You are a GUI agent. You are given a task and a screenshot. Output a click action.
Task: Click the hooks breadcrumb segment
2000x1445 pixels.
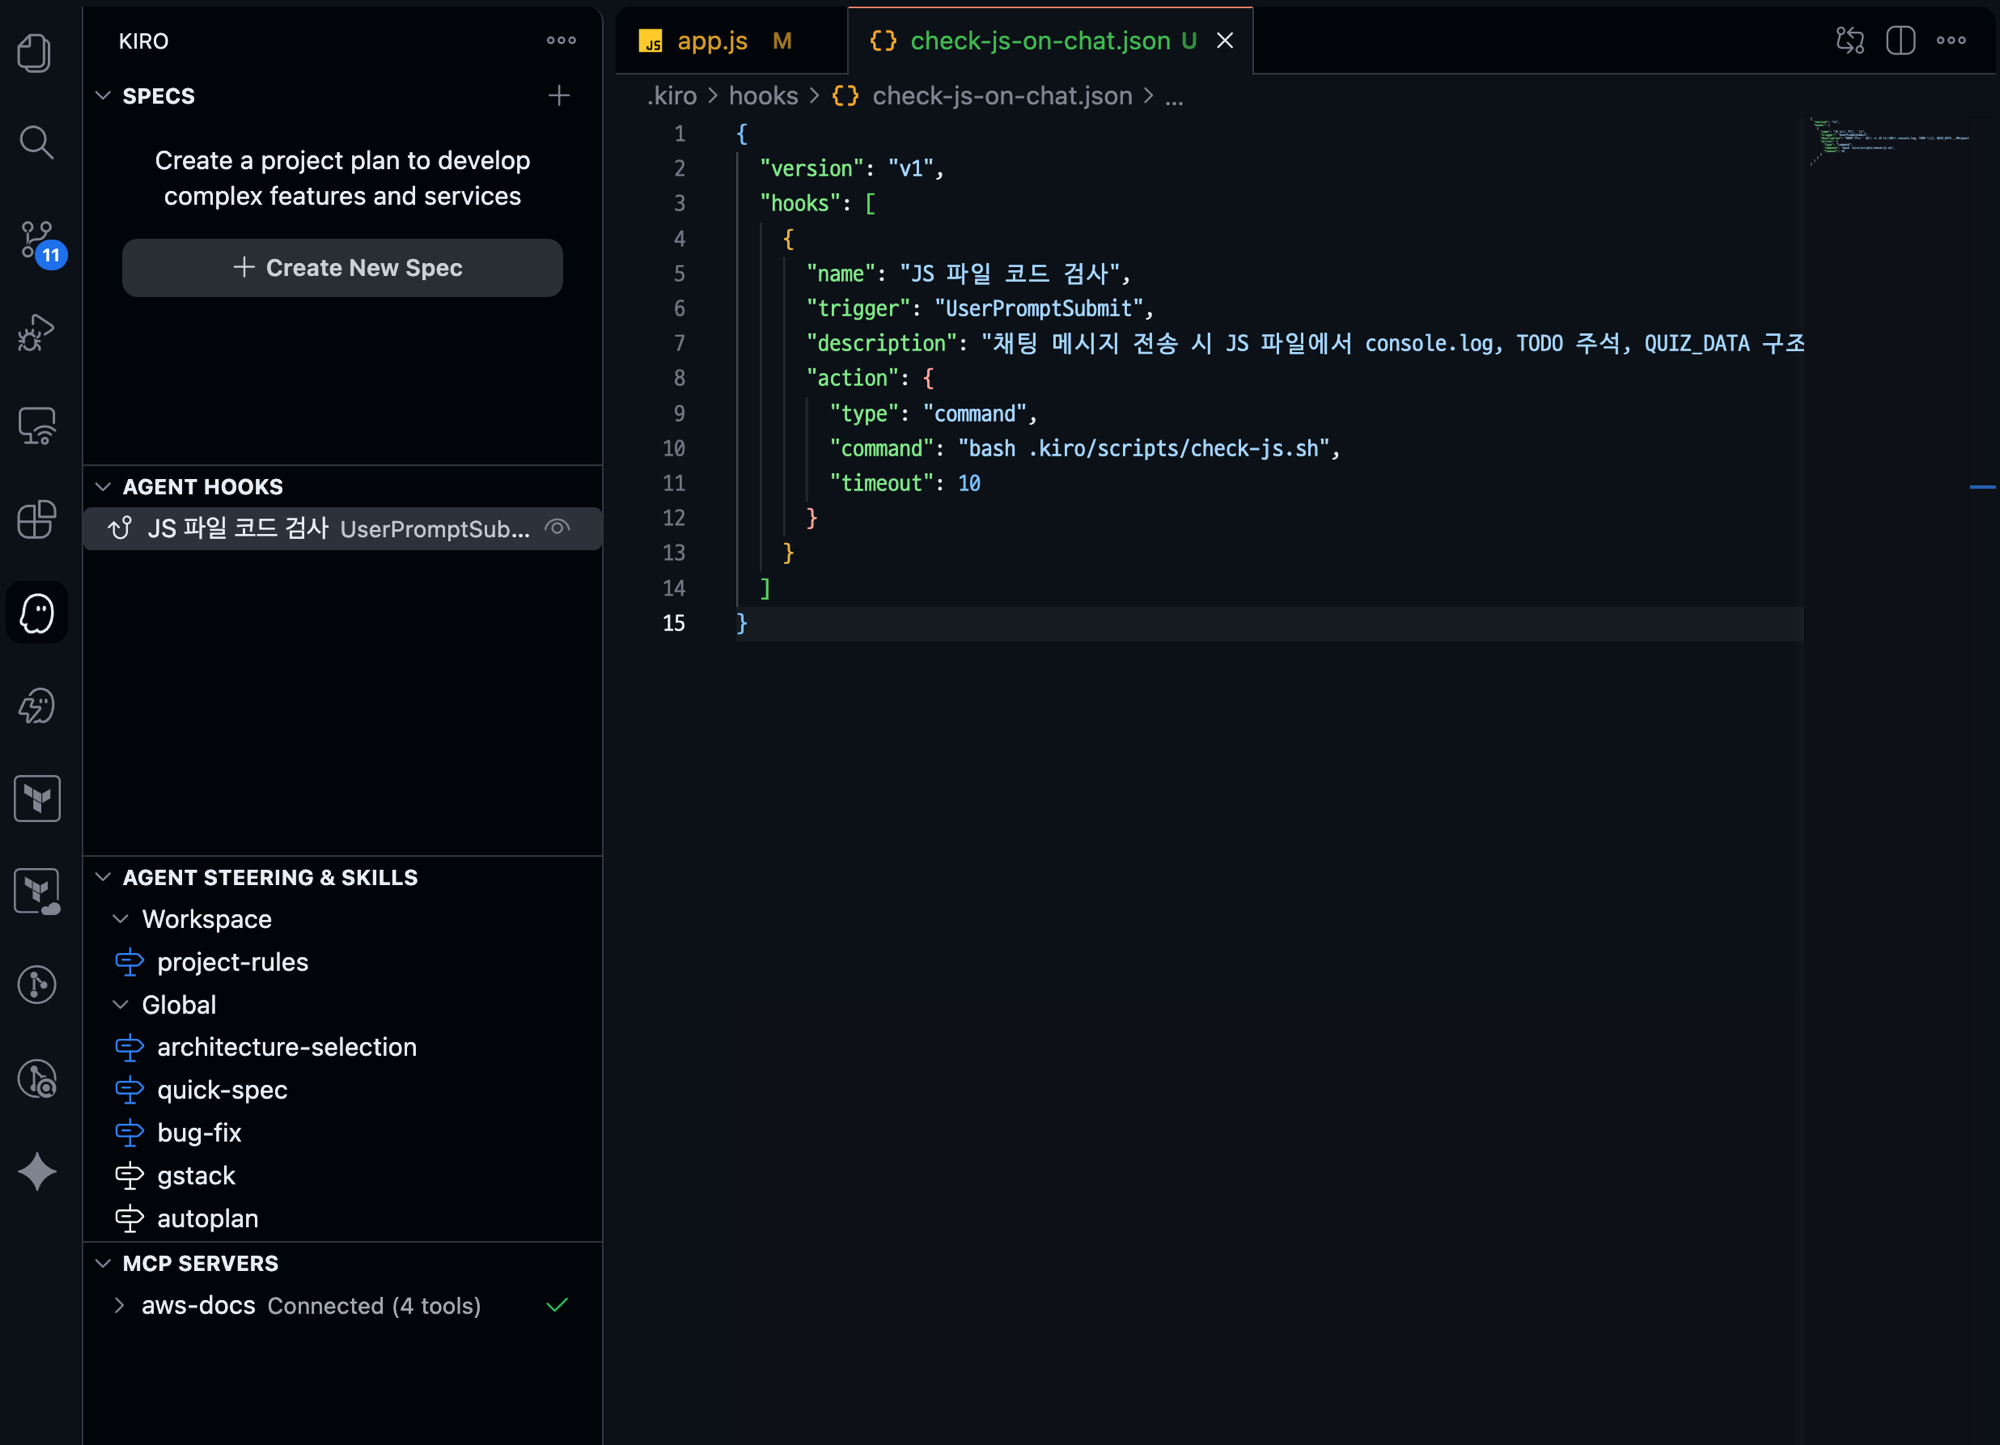point(764,96)
